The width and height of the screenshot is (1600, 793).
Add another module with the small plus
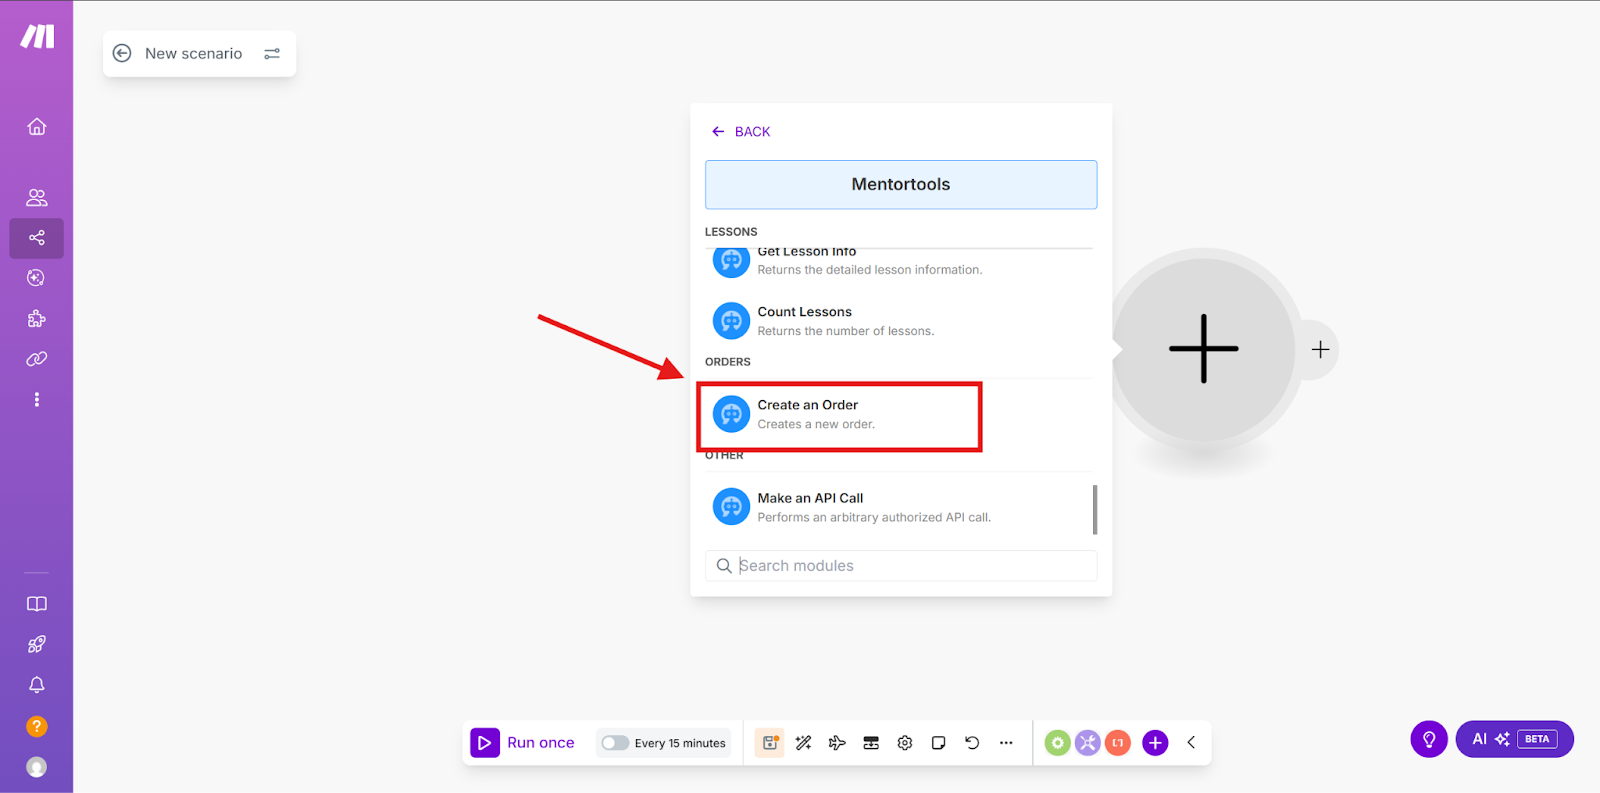tap(1320, 350)
